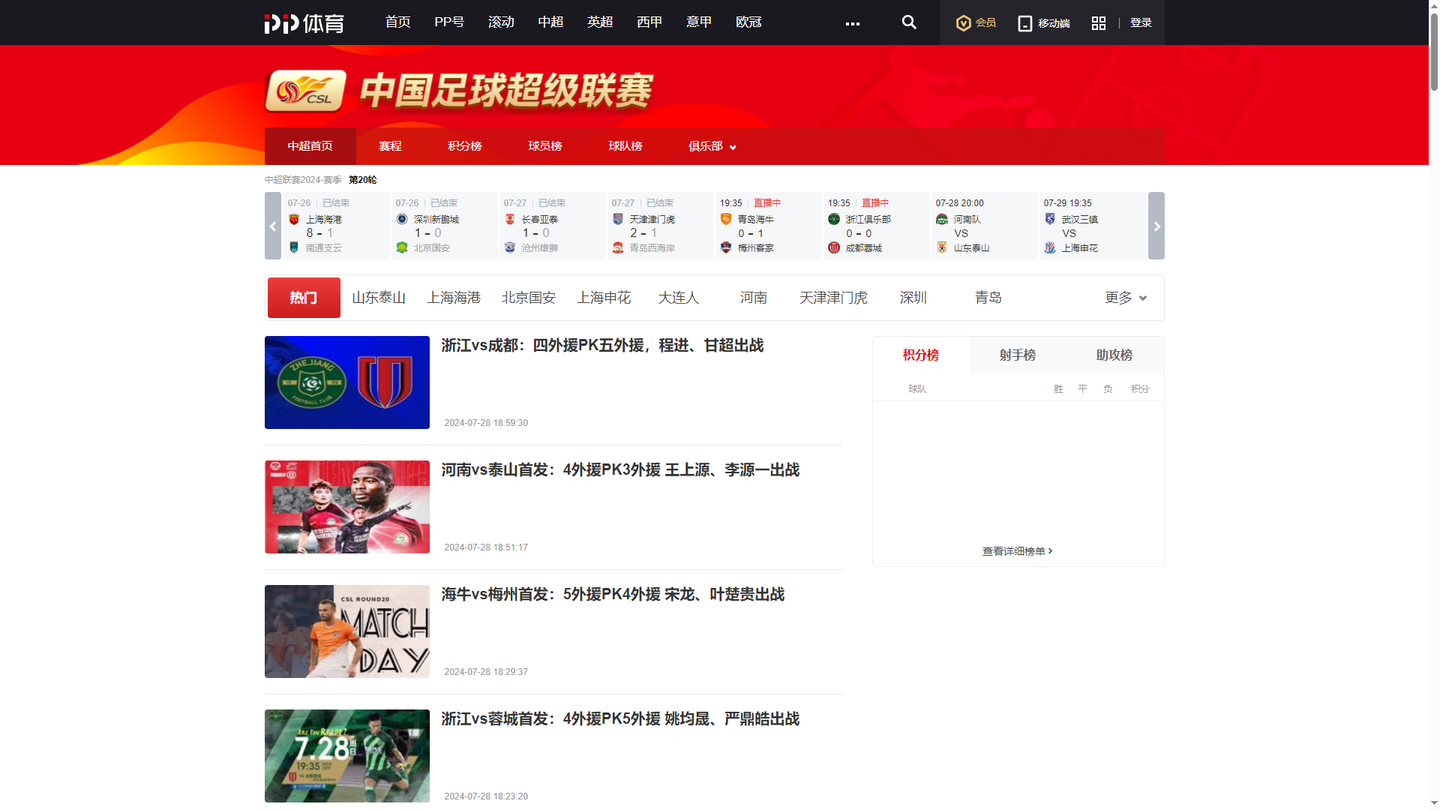Filter news by 北京国安
Screen dimensions: 1440x810
529,298
